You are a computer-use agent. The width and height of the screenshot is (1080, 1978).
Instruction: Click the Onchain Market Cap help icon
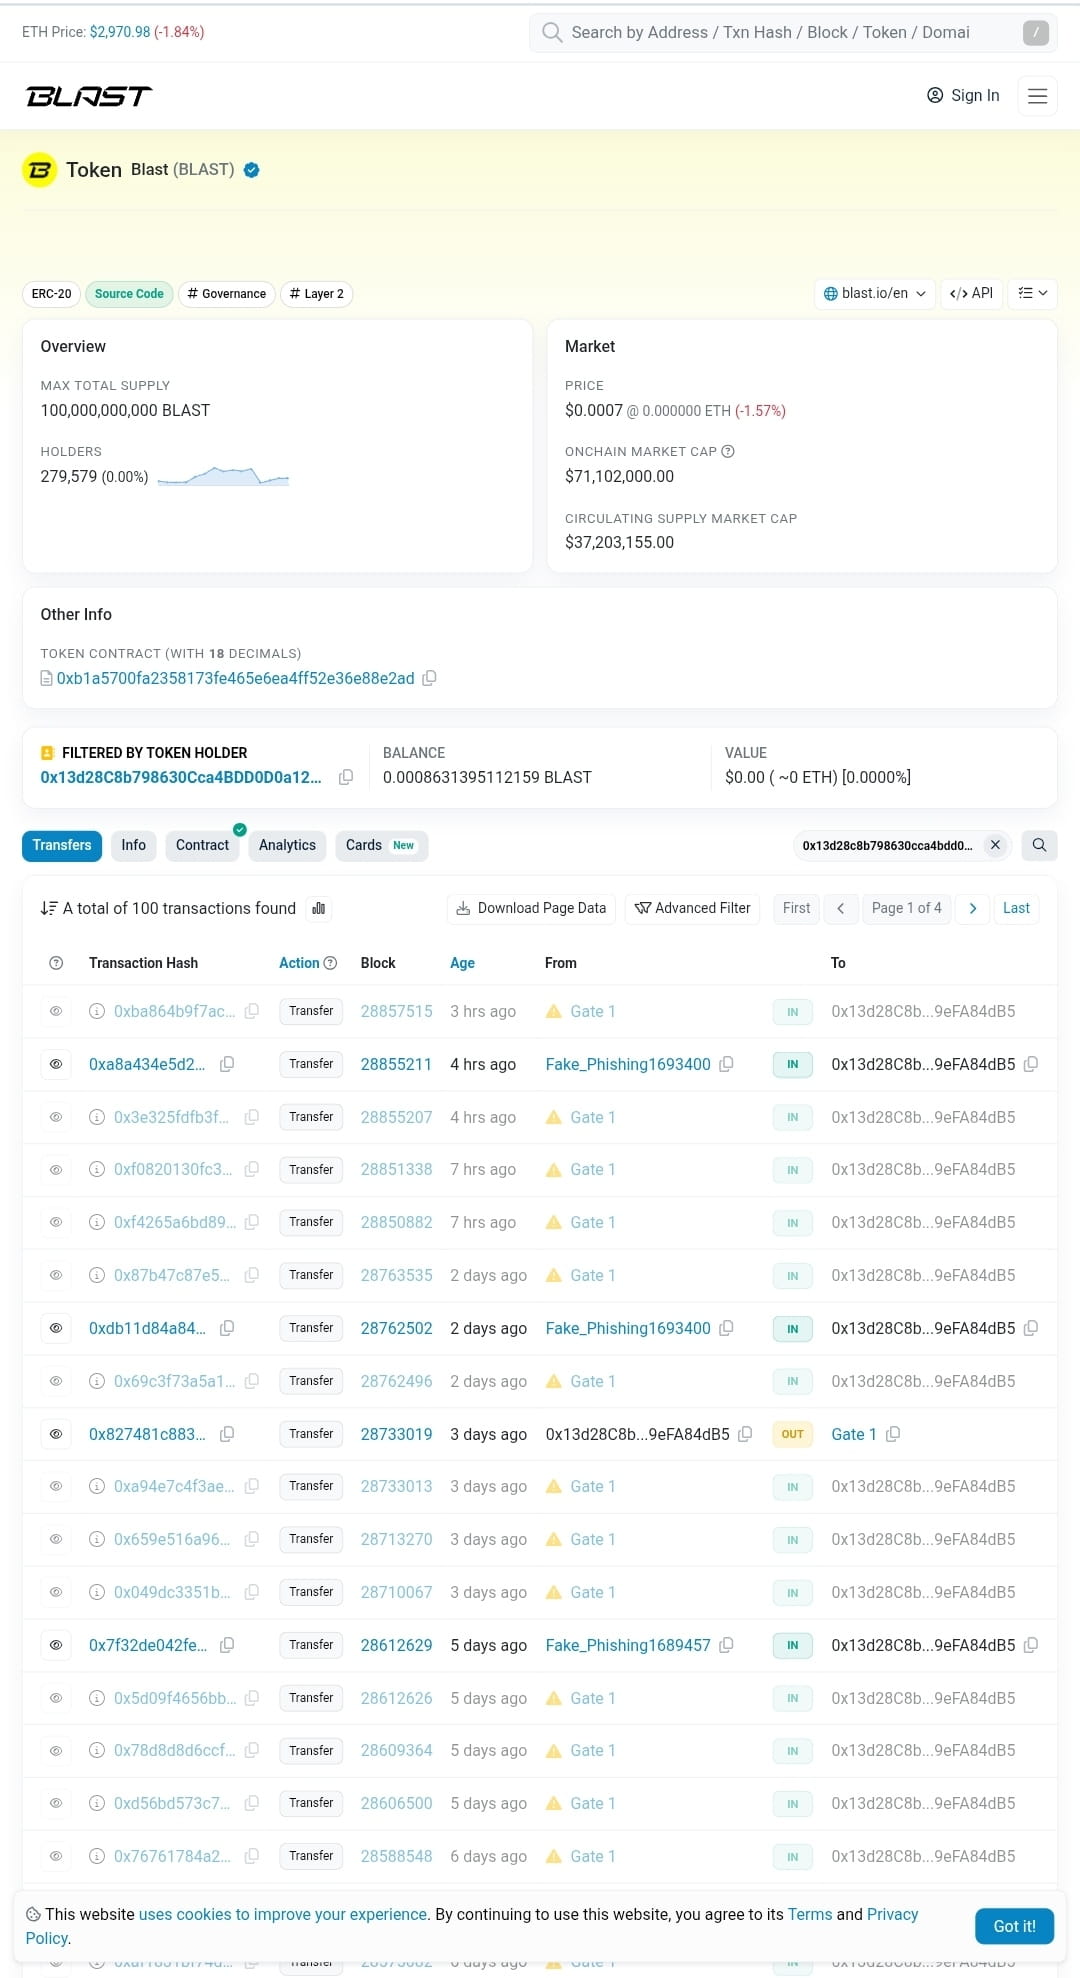click(728, 451)
